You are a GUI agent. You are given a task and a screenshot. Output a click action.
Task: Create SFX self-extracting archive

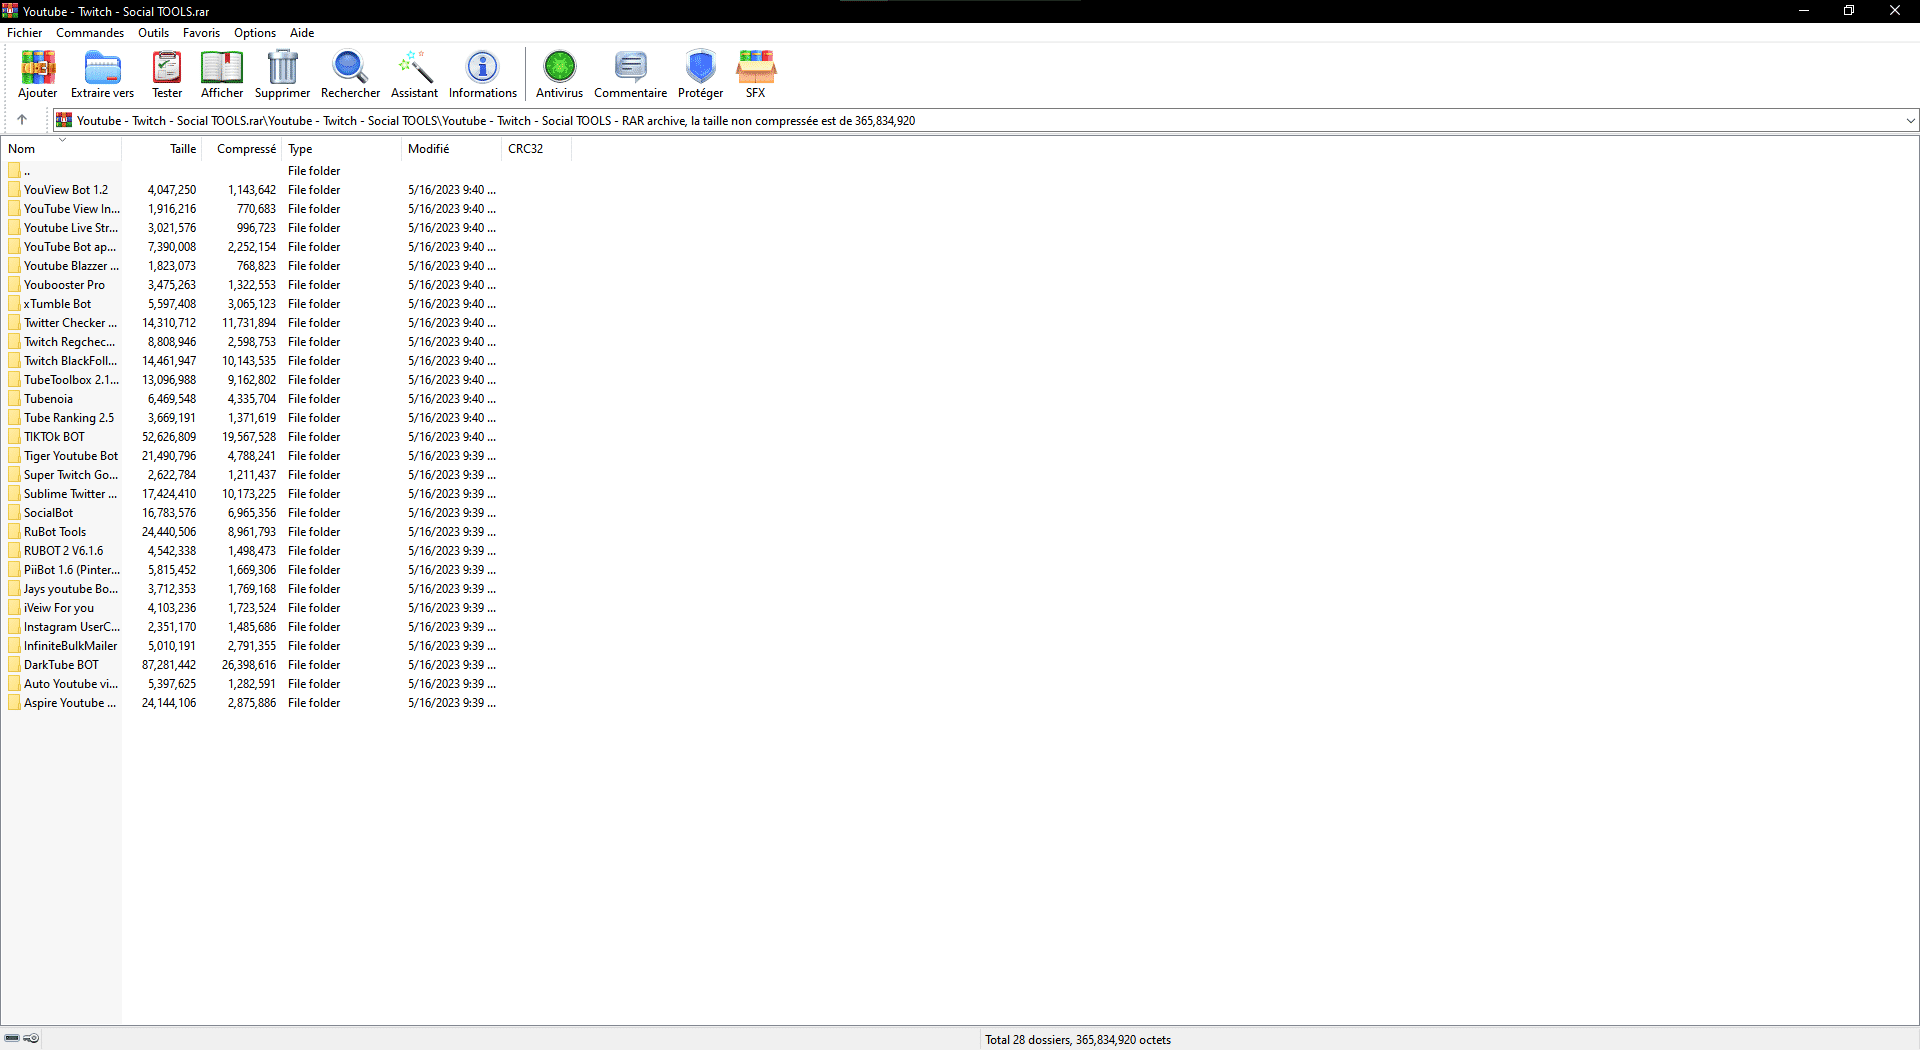(755, 67)
